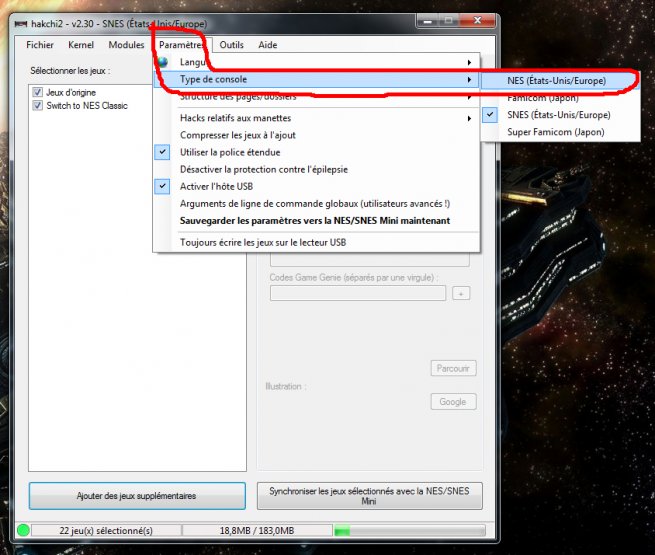
Task: Click the globe icon beside Langue
Action: 162,62
